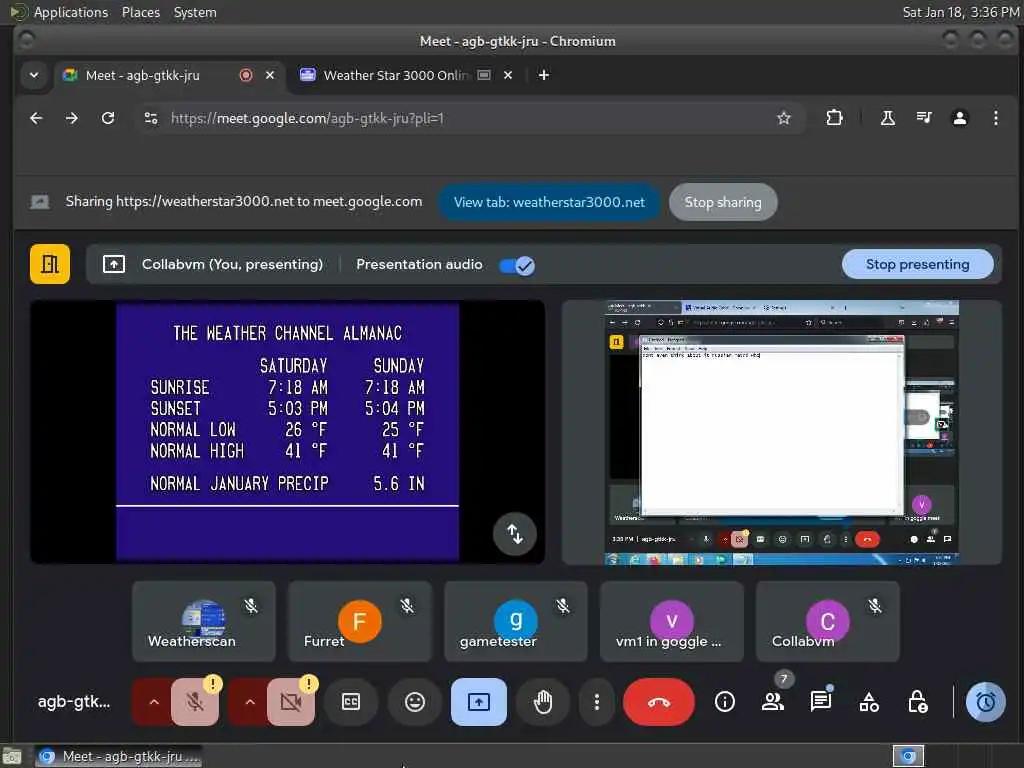Click the Chromium tray icon in bottom panel
Screen dimensions: 1024x768
tap(908, 756)
